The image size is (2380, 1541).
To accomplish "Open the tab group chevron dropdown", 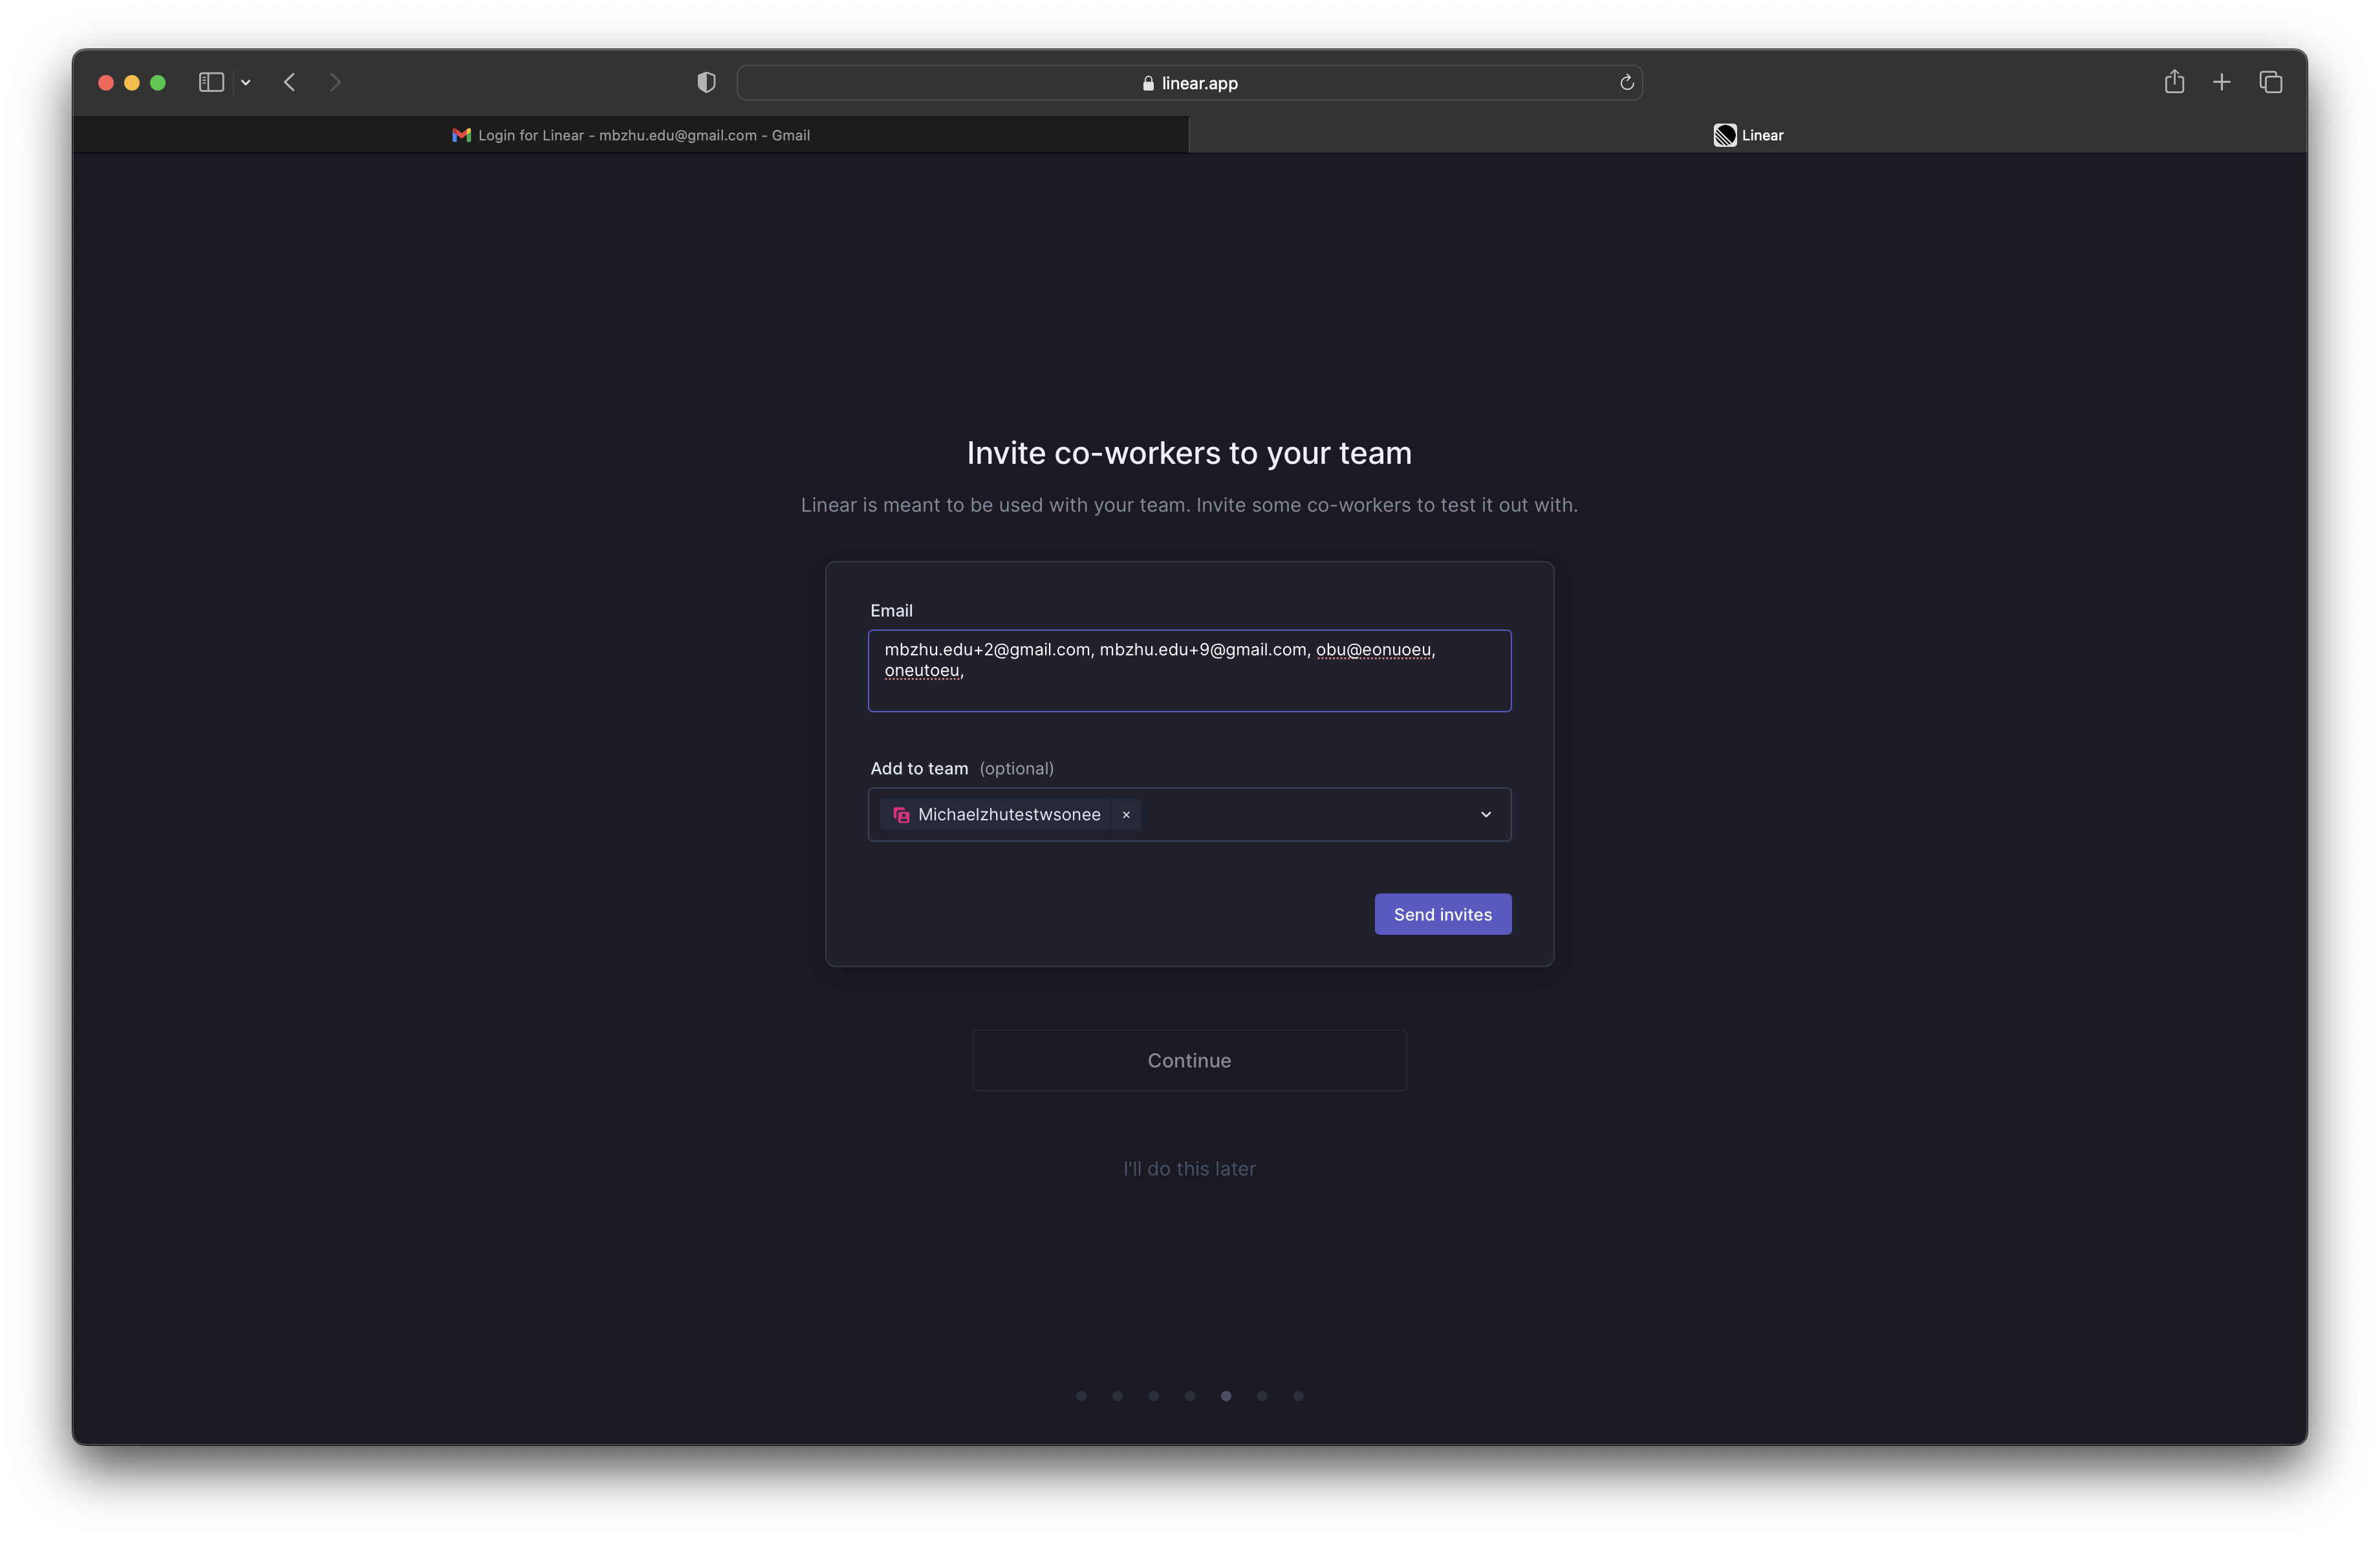I will 246,83.
